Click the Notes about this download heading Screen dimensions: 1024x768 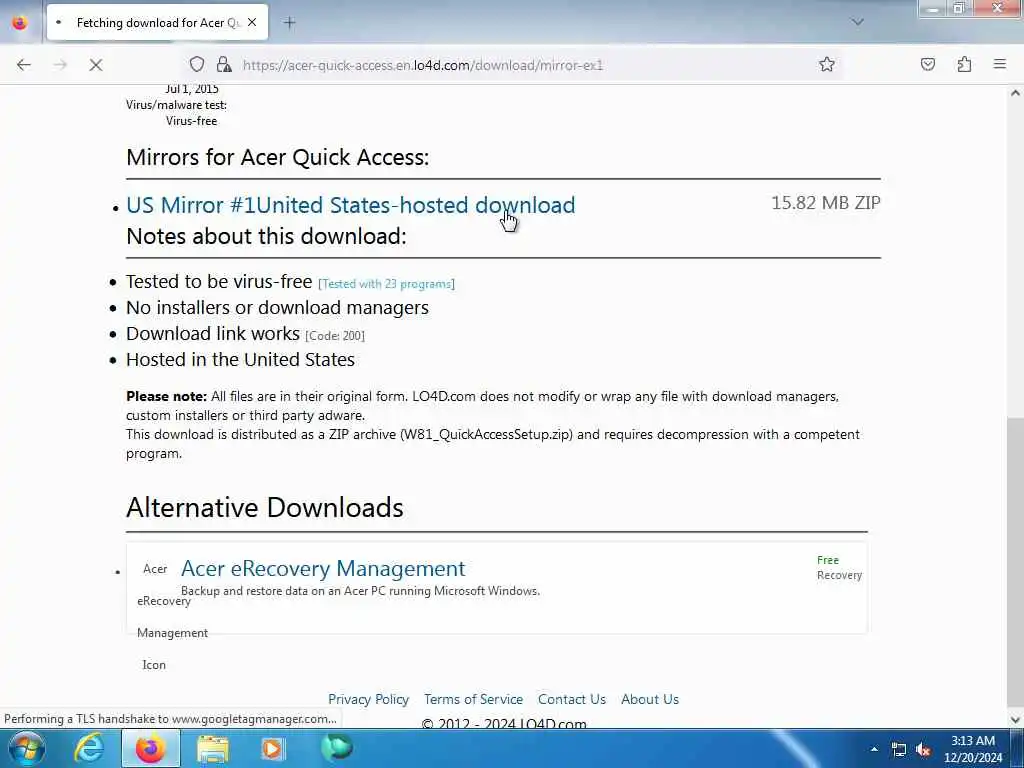point(266,236)
